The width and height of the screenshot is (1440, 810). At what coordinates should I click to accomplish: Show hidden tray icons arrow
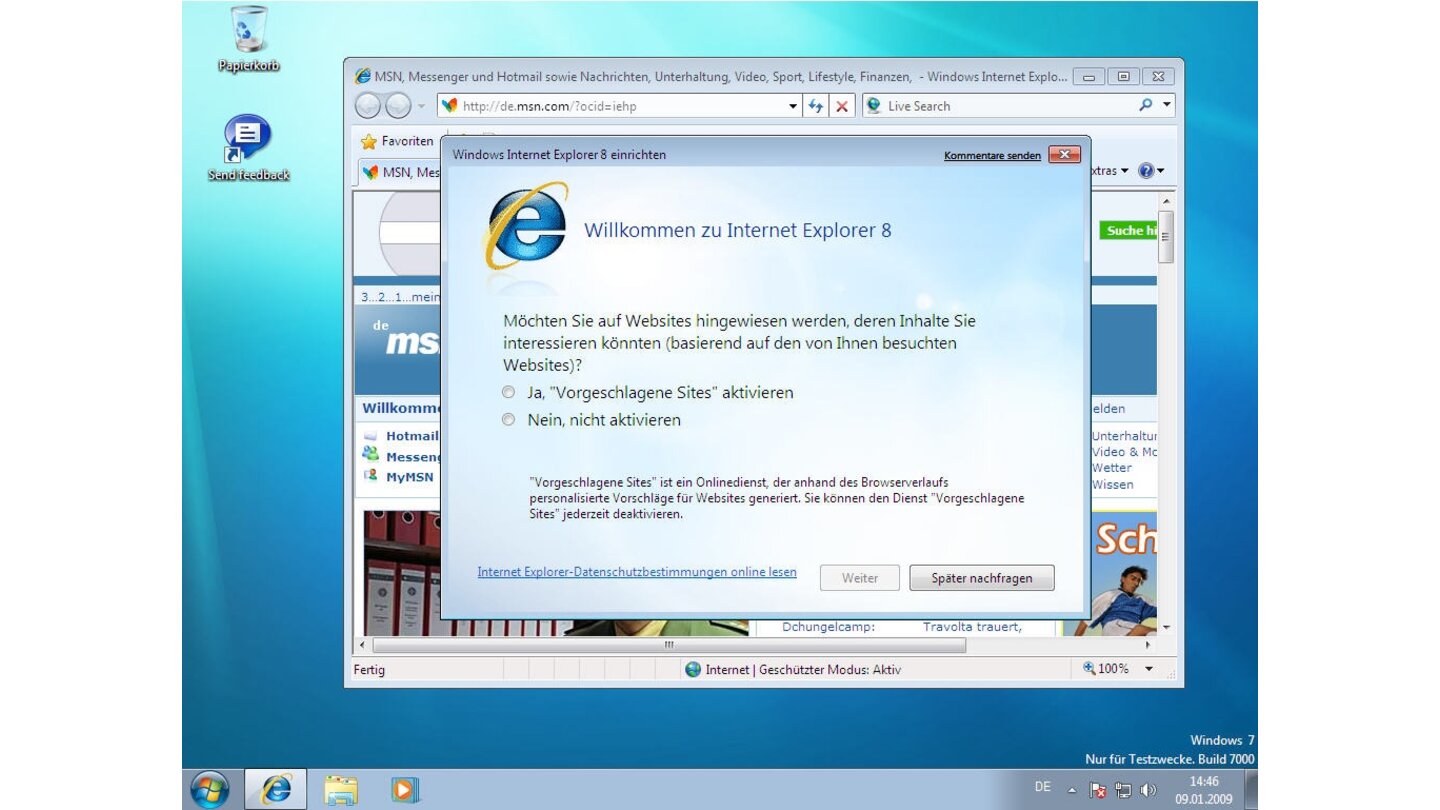[x=1072, y=790]
